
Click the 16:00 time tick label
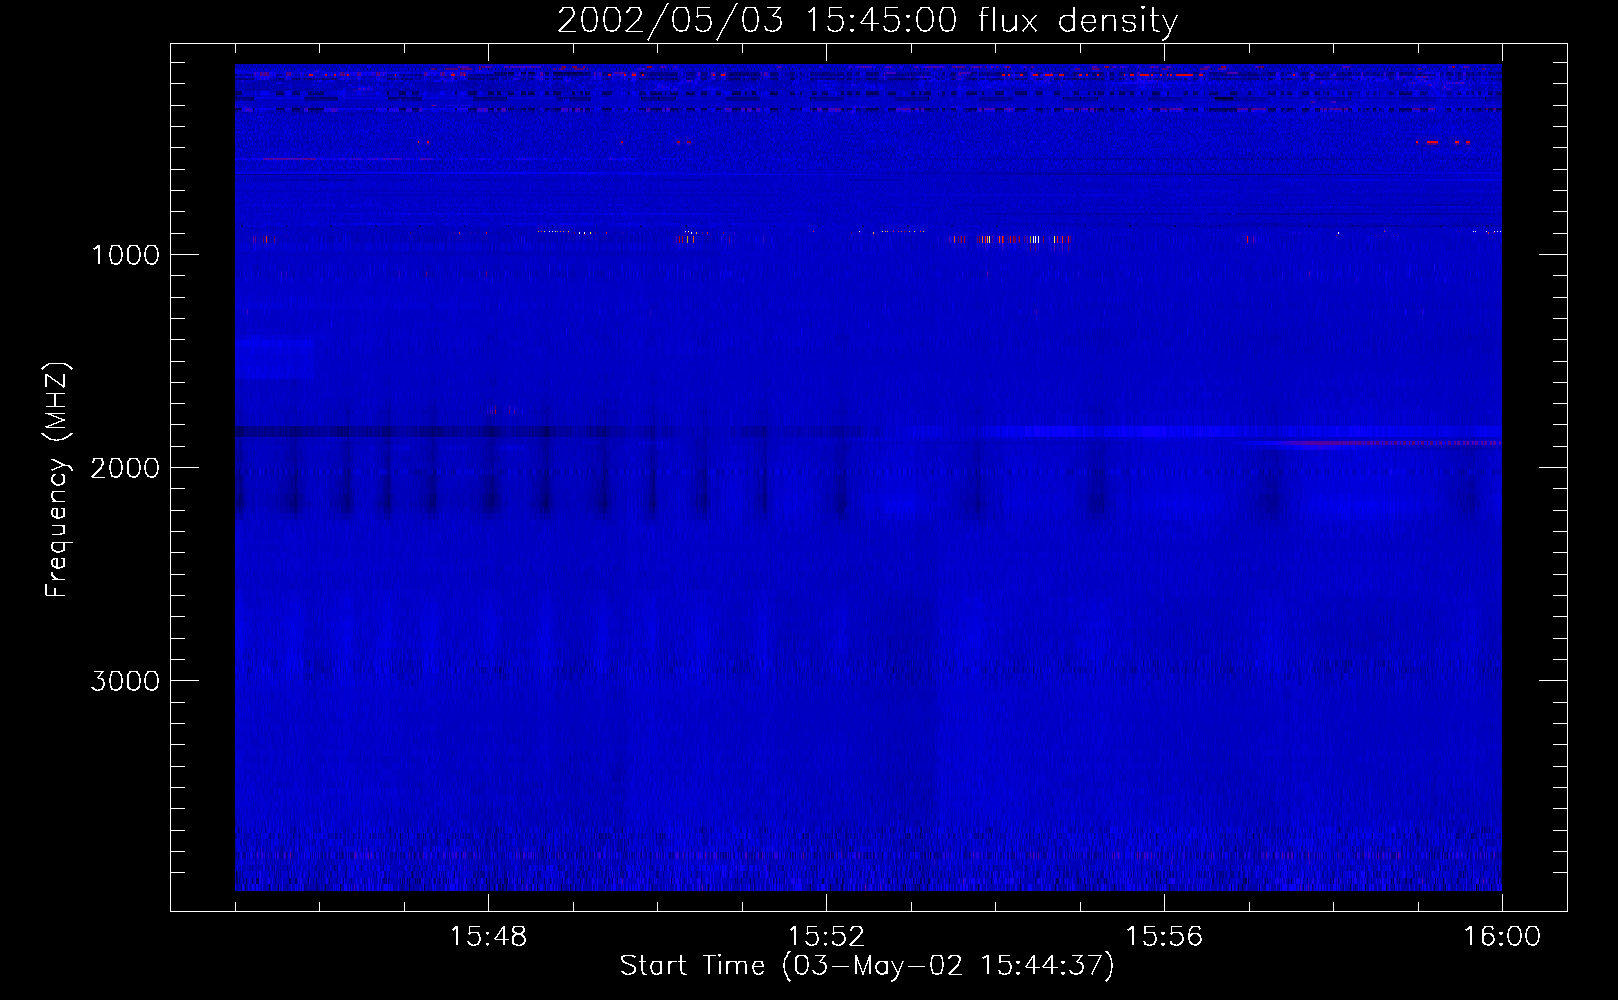1502,937
